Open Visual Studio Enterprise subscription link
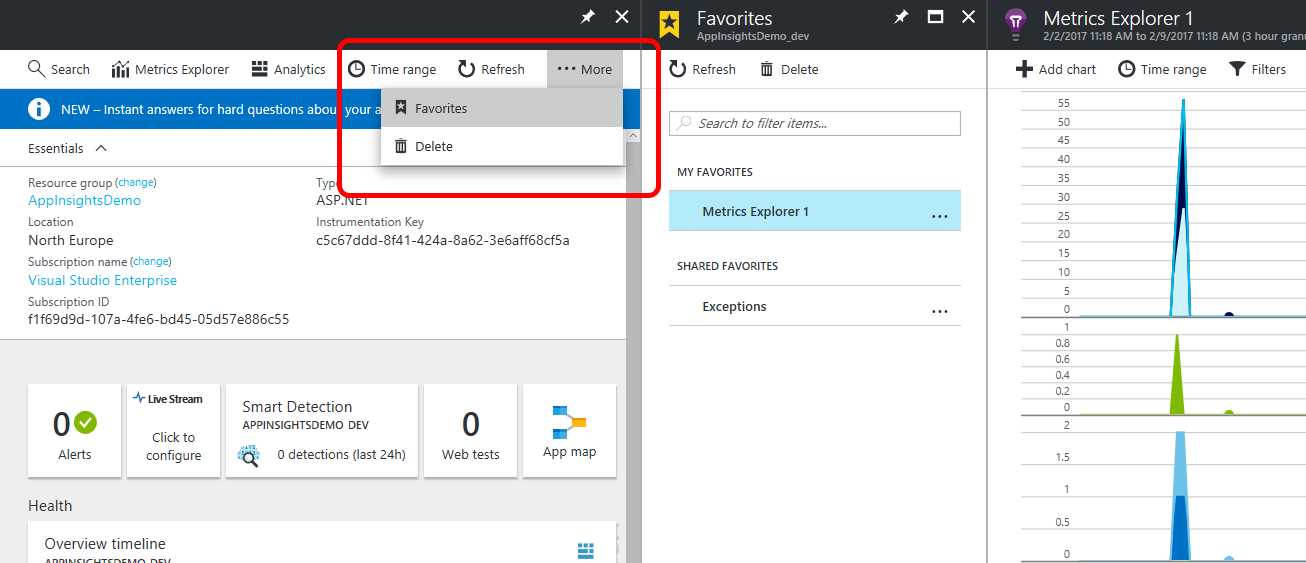Image resolution: width=1306 pixels, height=563 pixels. pos(102,280)
